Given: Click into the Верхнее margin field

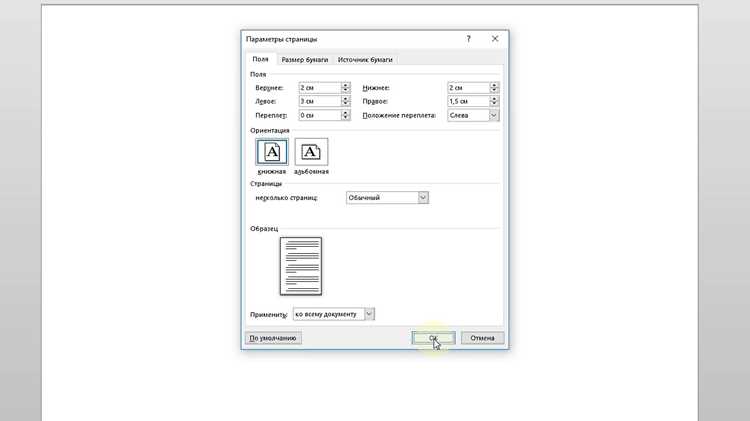Looking at the screenshot, I should click(320, 88).
